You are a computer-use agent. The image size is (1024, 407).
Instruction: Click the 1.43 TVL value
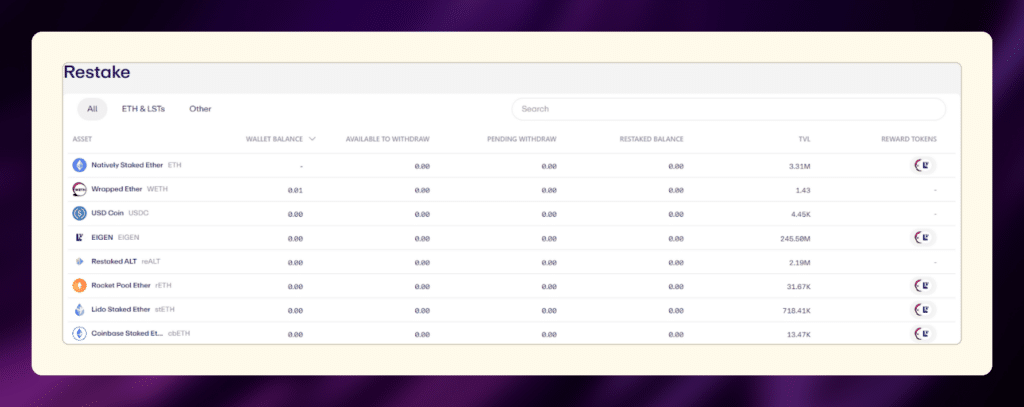pos(803,190)
